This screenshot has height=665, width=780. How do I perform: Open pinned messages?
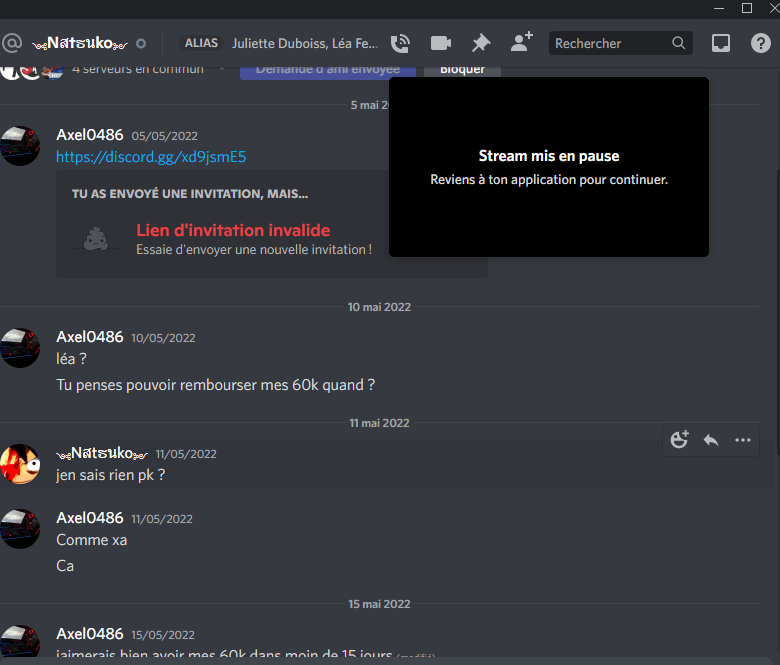point(481,43)
